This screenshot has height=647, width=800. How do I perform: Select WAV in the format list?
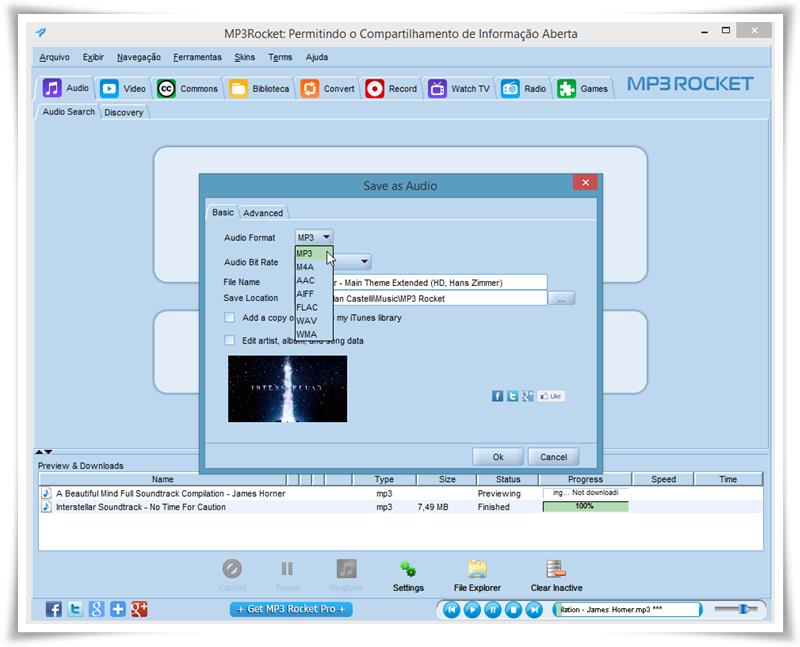click(x=313, y=320)
